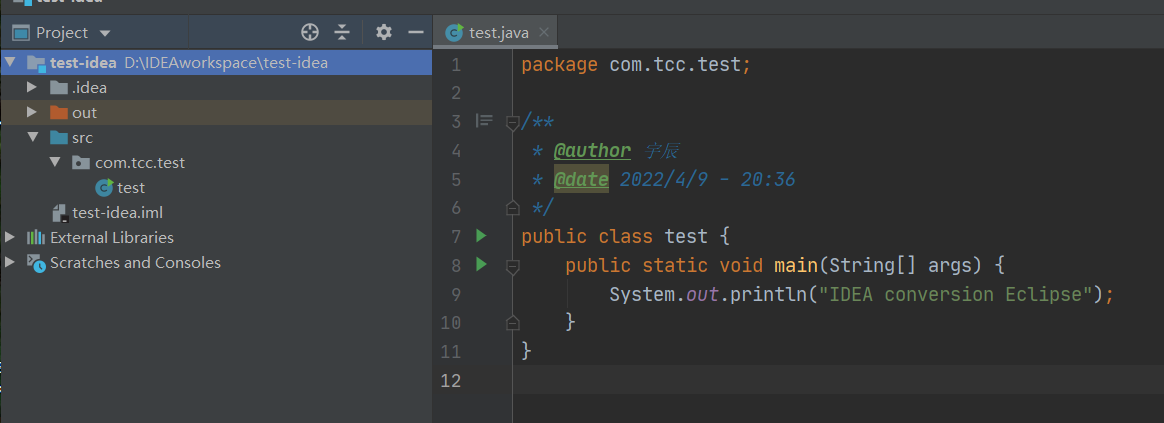The height and width of the screenshot is (423, 1164).
Task: Click the class name test on line 7
Action: [686, 237]
